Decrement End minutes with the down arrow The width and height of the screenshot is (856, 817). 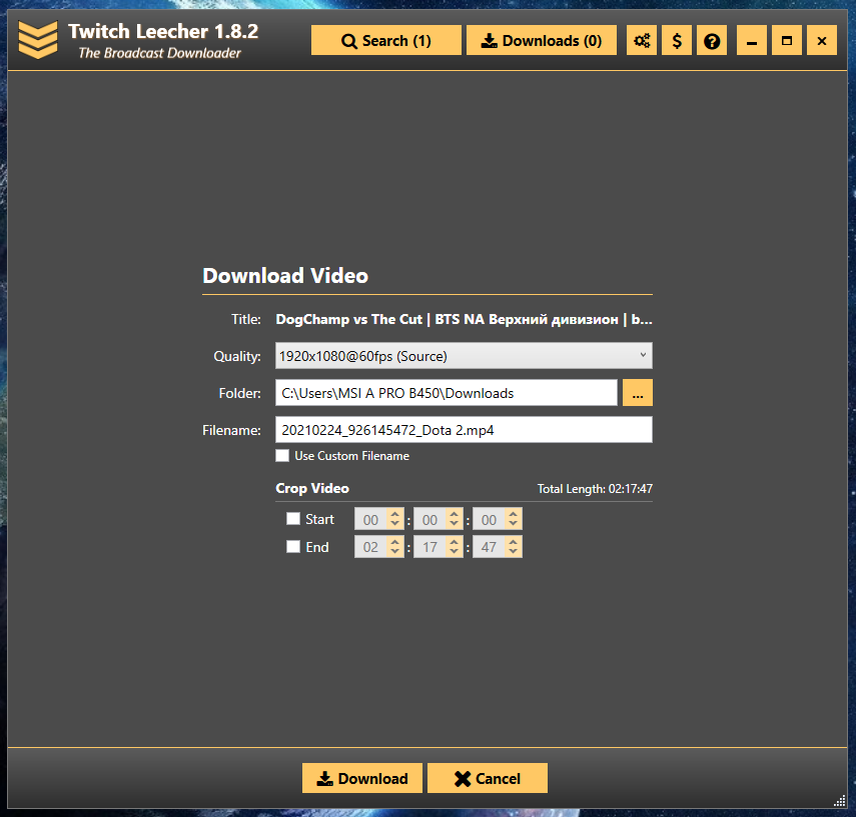pyautogui.click(x=453, y=552)
